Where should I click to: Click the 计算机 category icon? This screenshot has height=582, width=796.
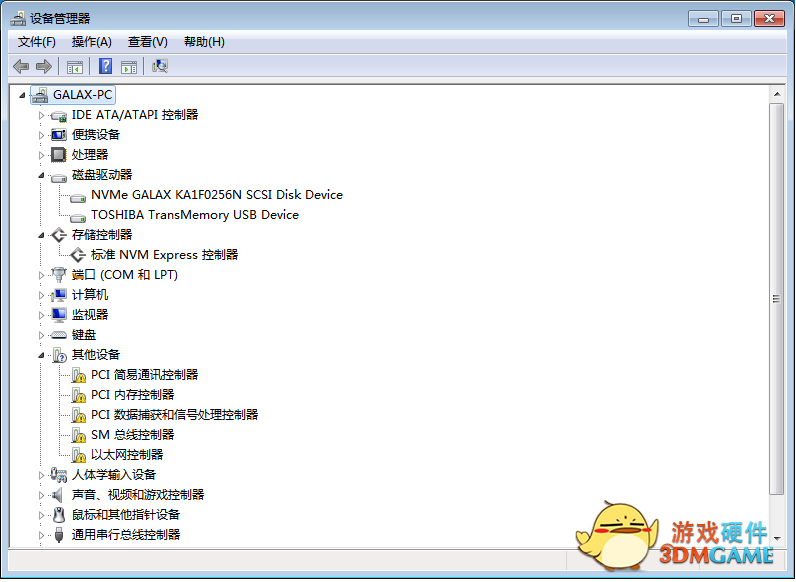(x=59, y=295)
